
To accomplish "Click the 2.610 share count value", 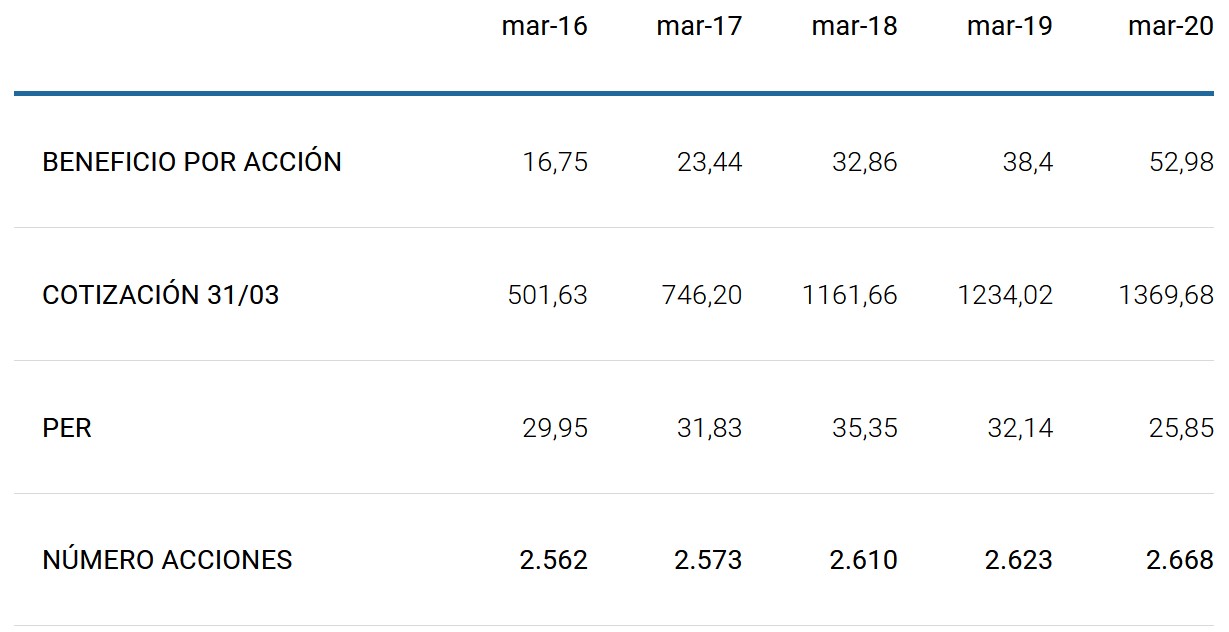I will [x=864, y=560].
